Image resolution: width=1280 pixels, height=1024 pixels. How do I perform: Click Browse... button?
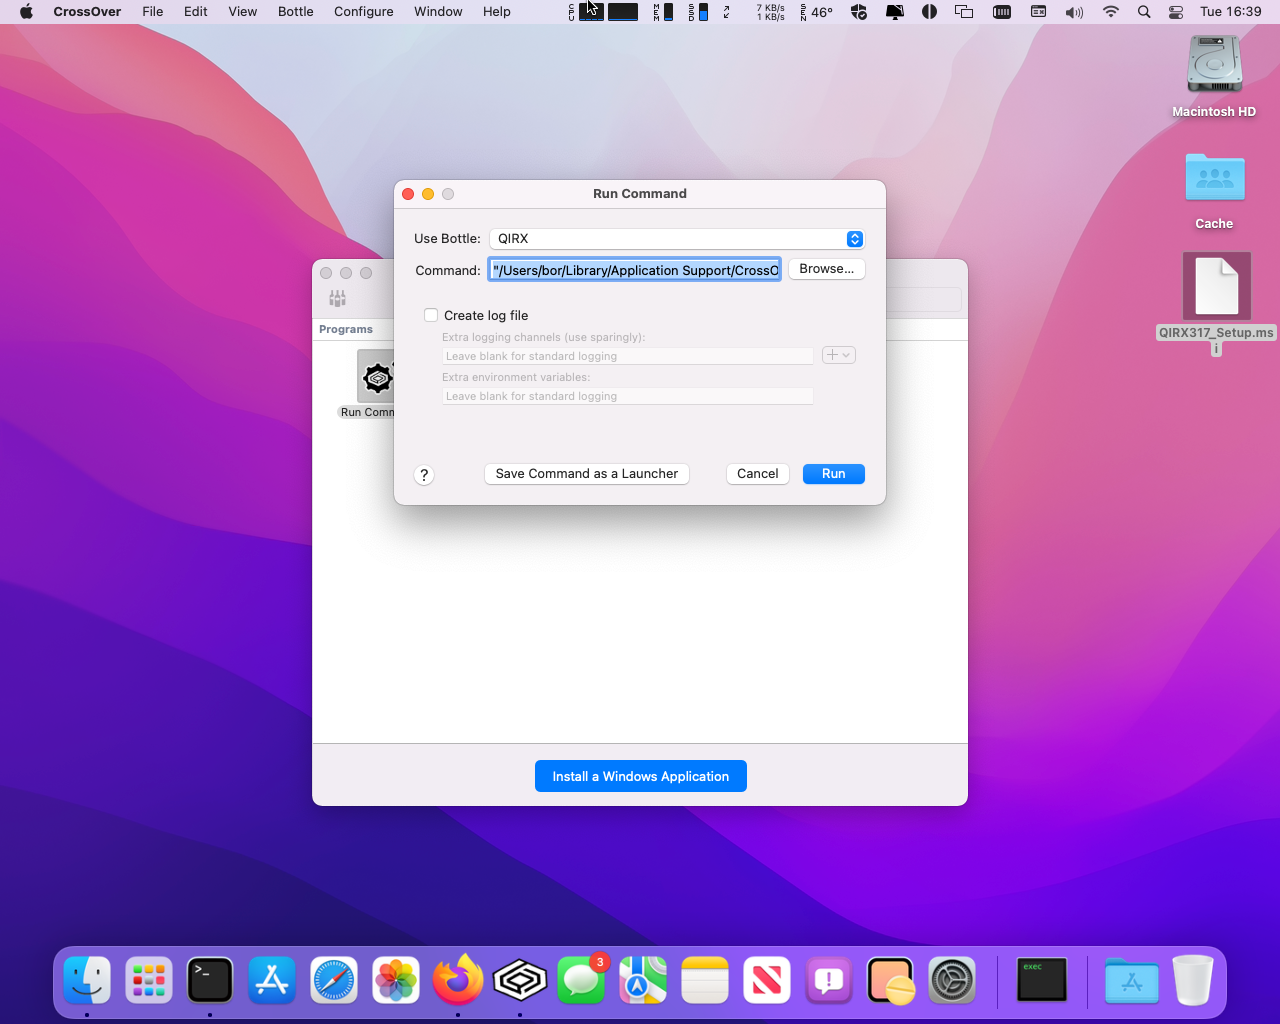point(827,269)
